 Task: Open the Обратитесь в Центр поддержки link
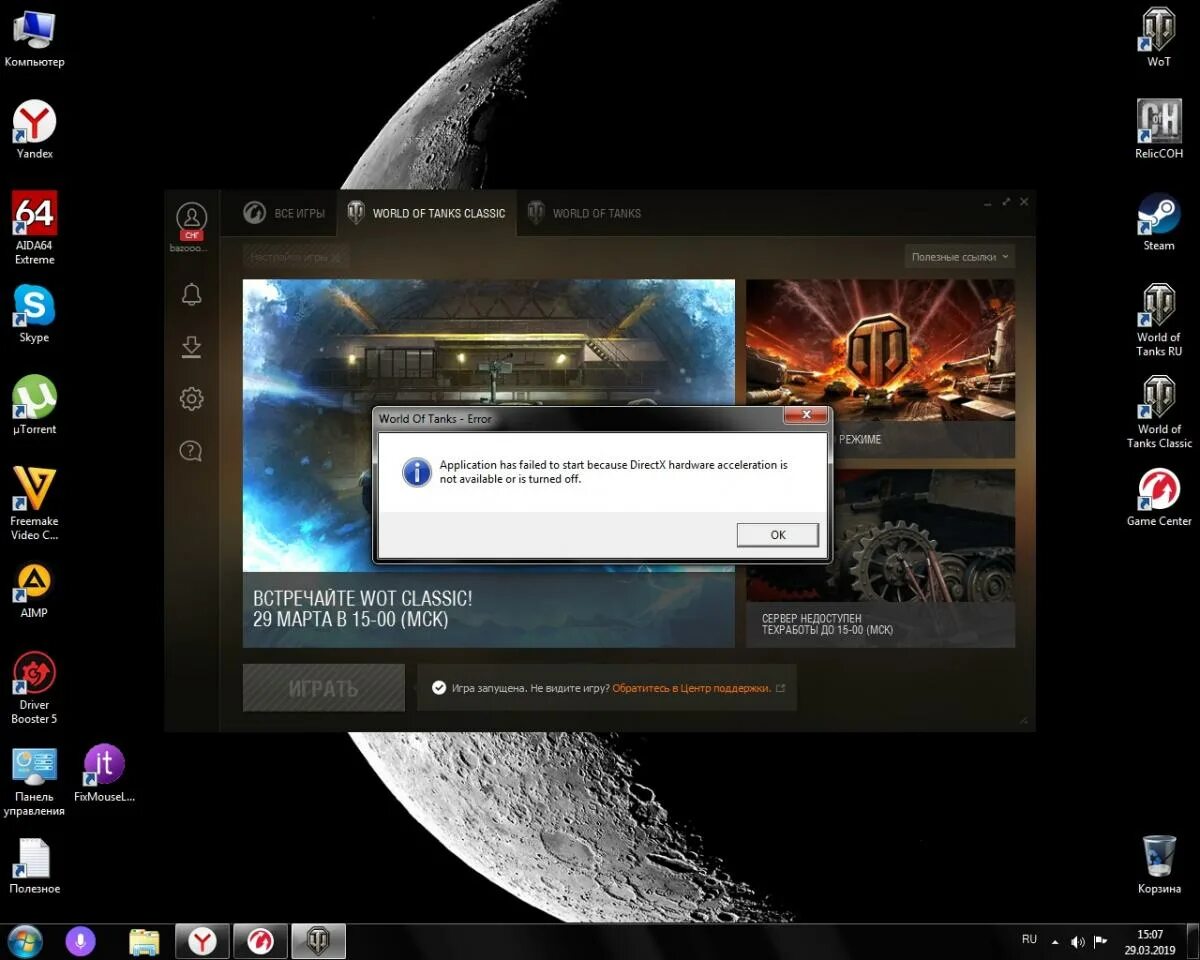(x=692, y=688)
